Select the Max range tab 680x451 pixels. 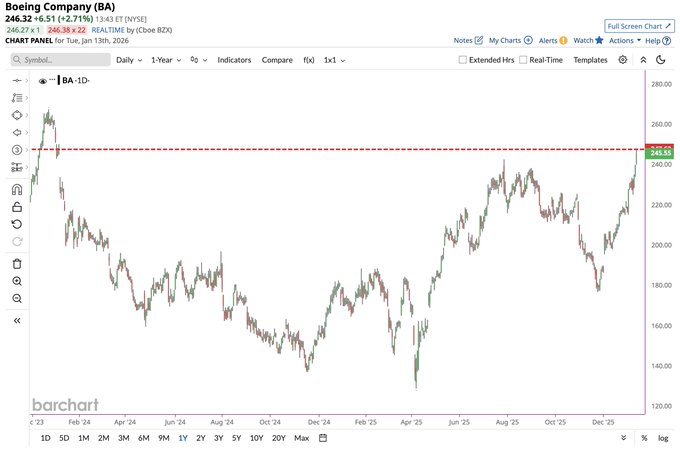click(x=301, y=438)
